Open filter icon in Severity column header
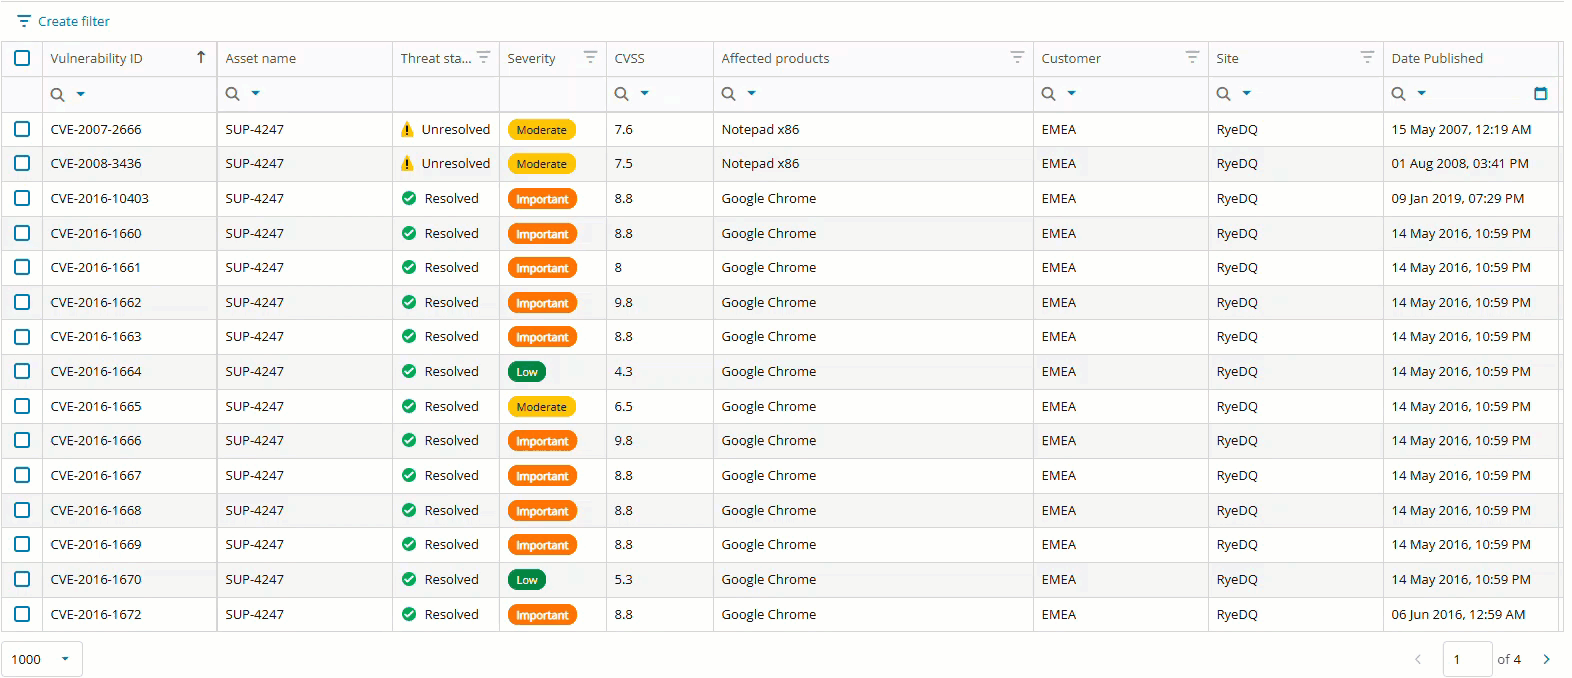The width and height of the screenshot is (1572, 678). 590,58
